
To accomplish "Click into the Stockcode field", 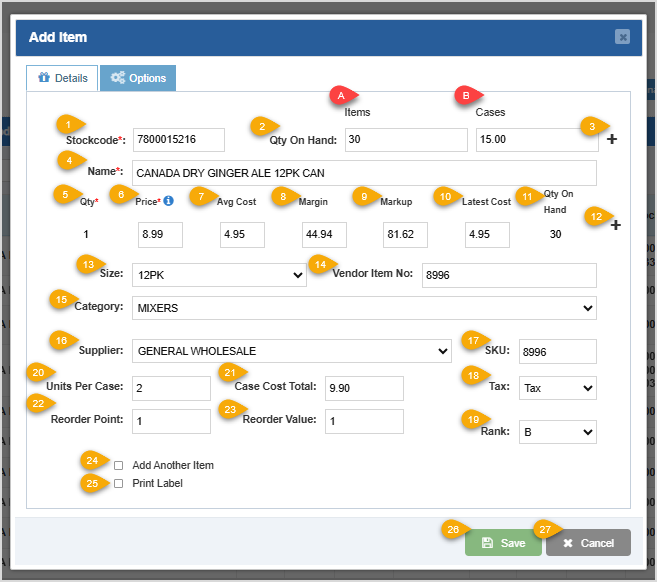I will [x=179, y=140].
